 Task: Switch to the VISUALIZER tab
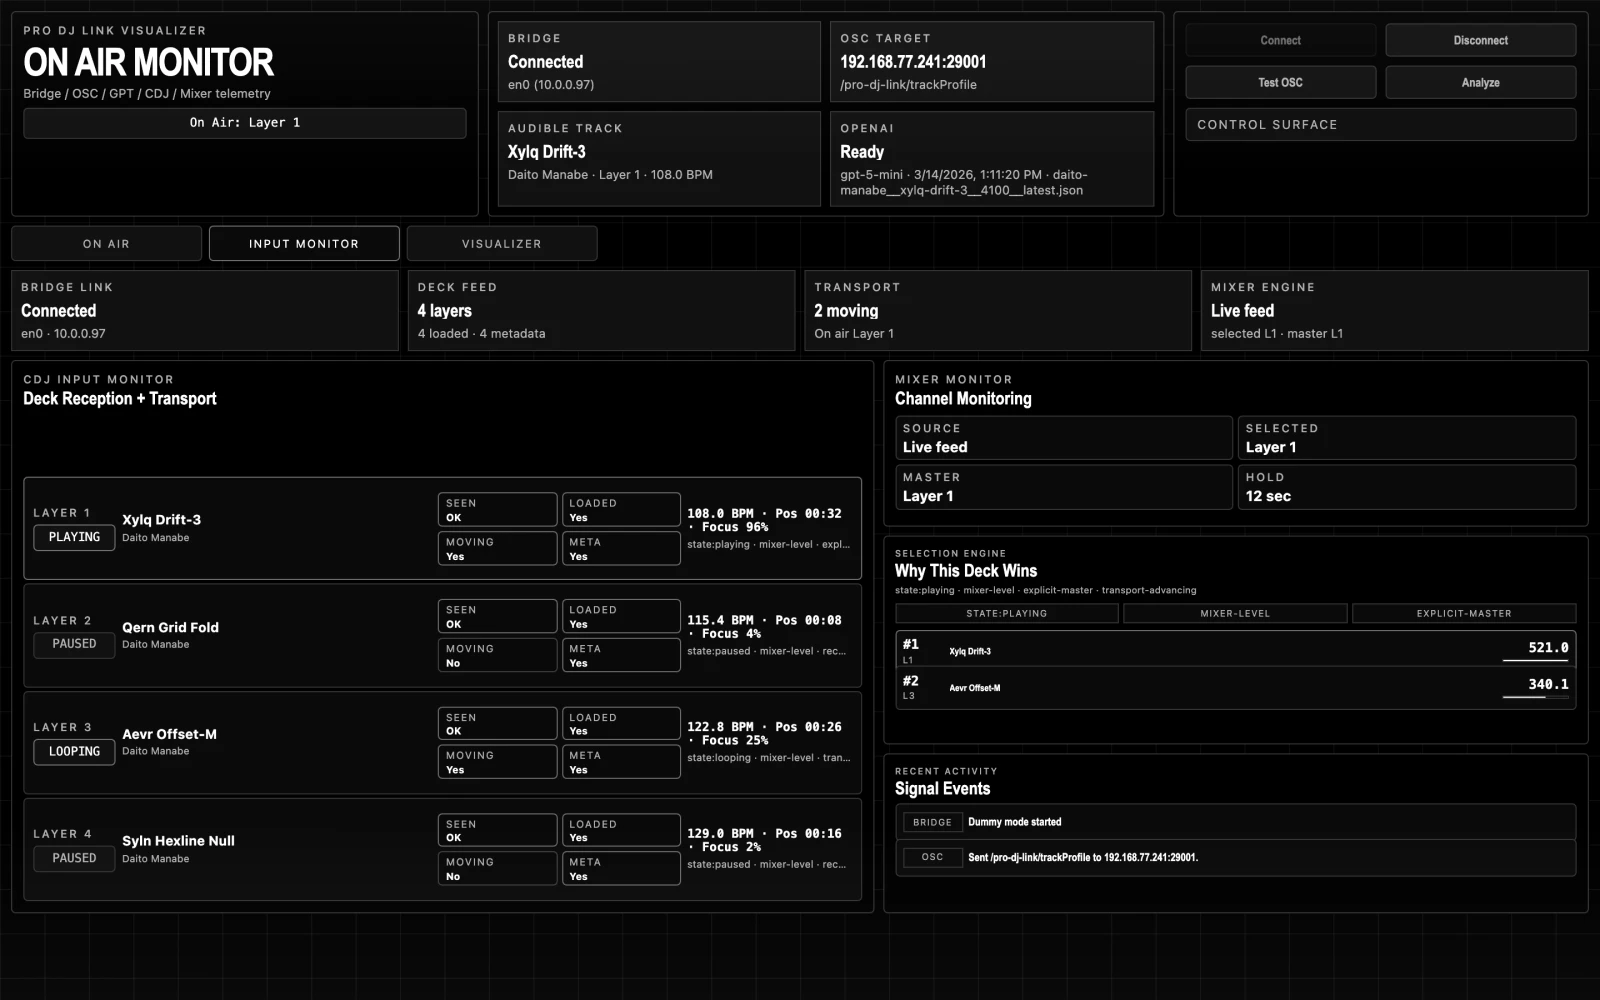coord(501,243)
